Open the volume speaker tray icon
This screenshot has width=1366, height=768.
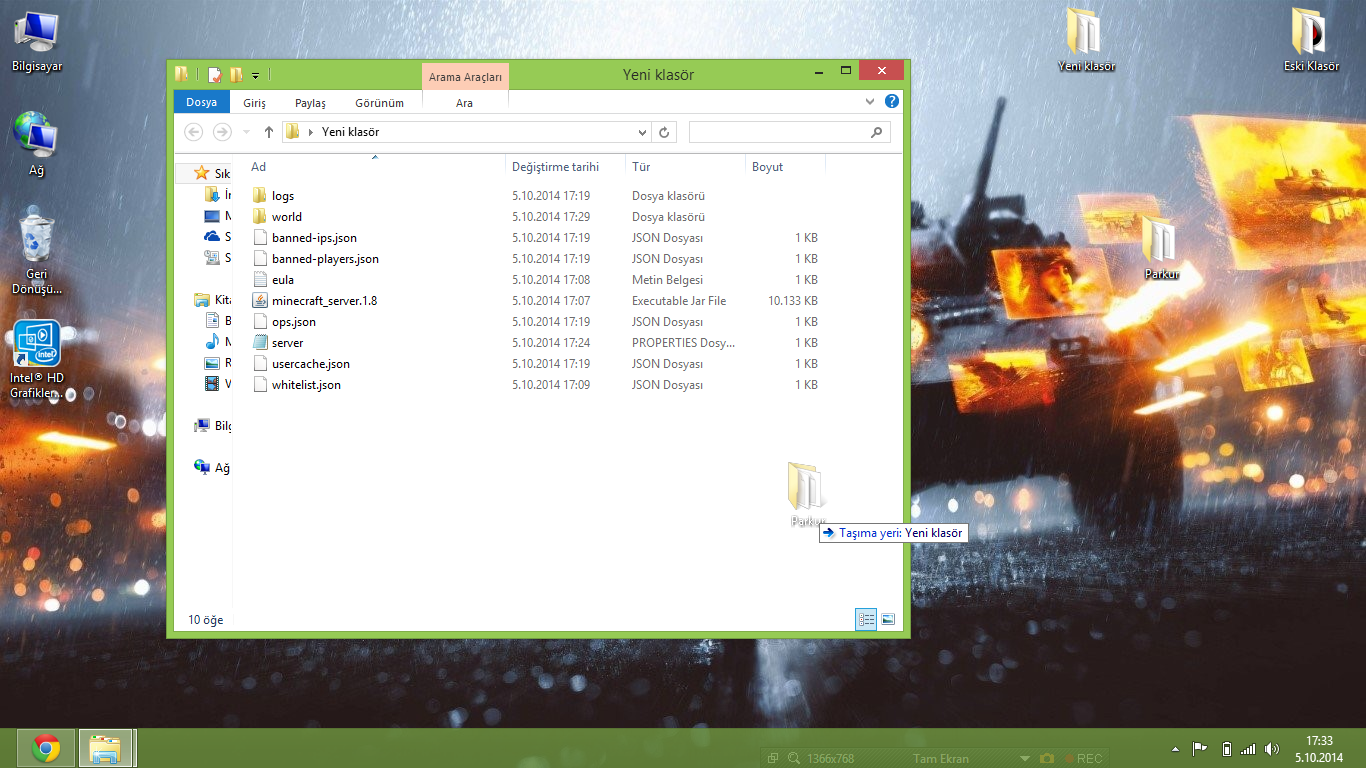1272,749
